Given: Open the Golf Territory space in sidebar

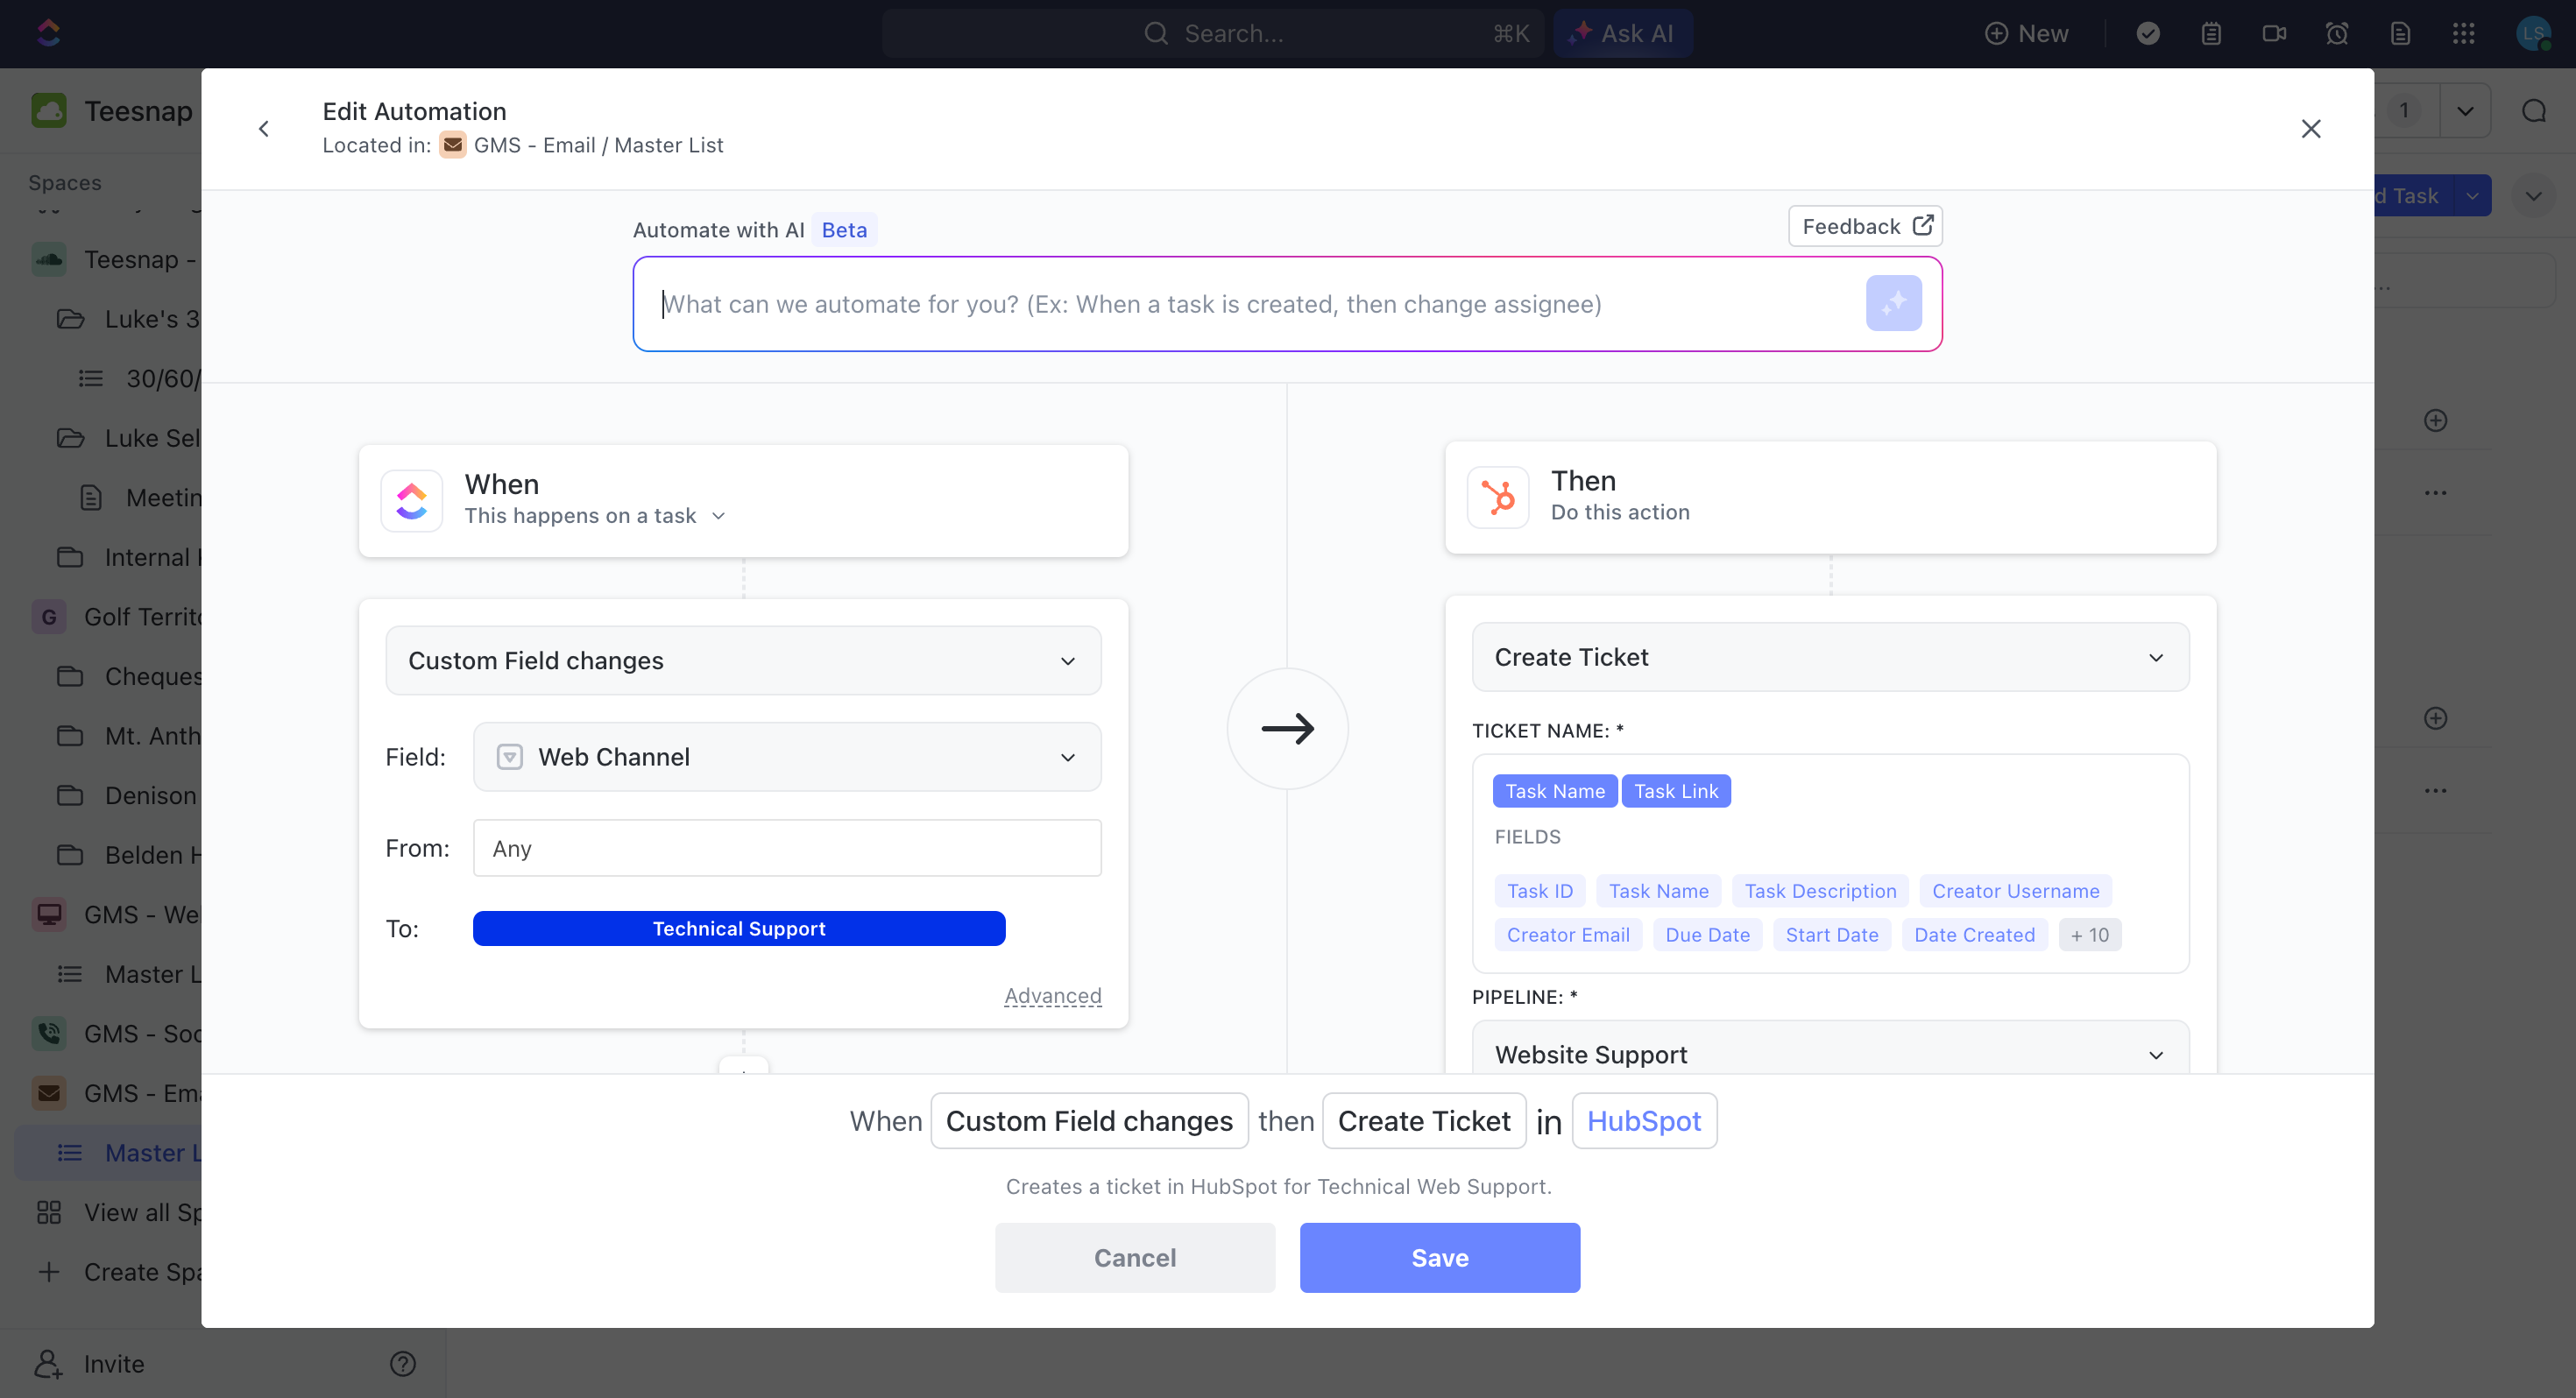Looking at the screenshot, I should [x=116, y=616].
